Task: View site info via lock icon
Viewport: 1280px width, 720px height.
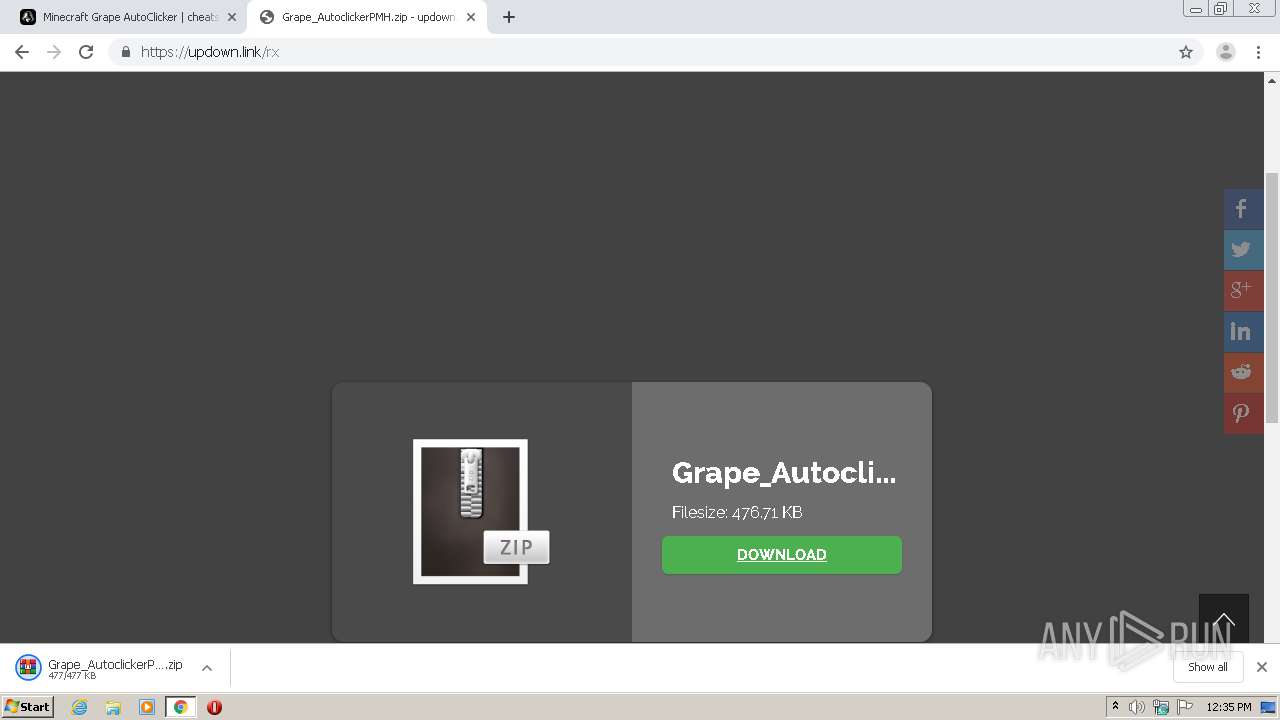Action: point(125,52)
